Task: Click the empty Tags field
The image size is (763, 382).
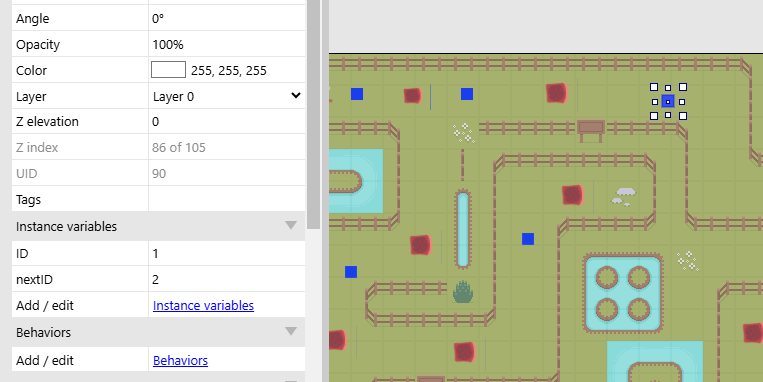Action: (227, 199)
